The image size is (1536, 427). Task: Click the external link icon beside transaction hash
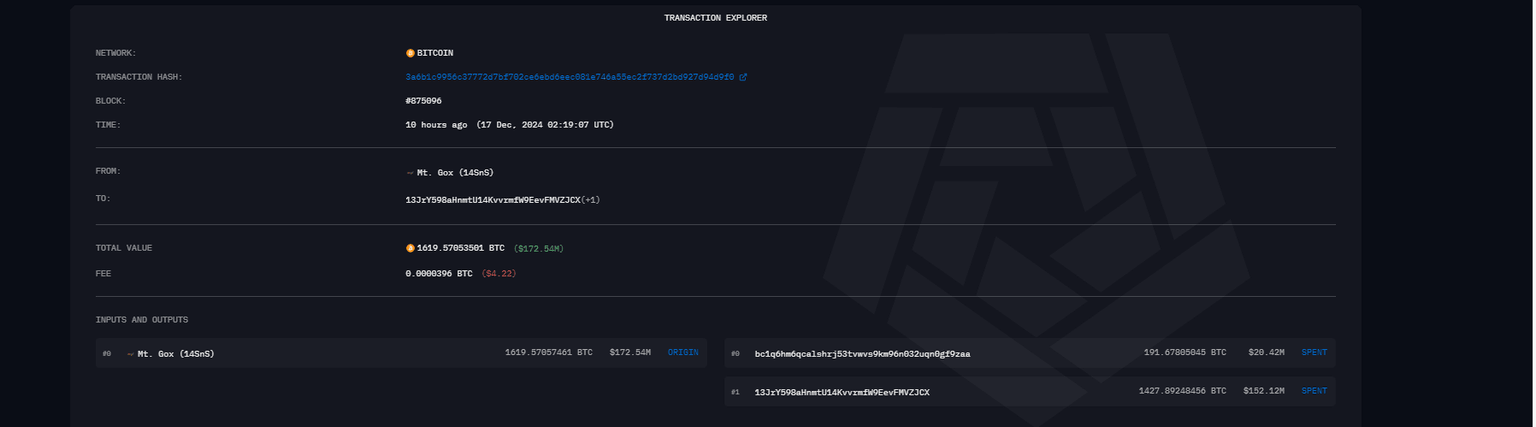(743, 77)
